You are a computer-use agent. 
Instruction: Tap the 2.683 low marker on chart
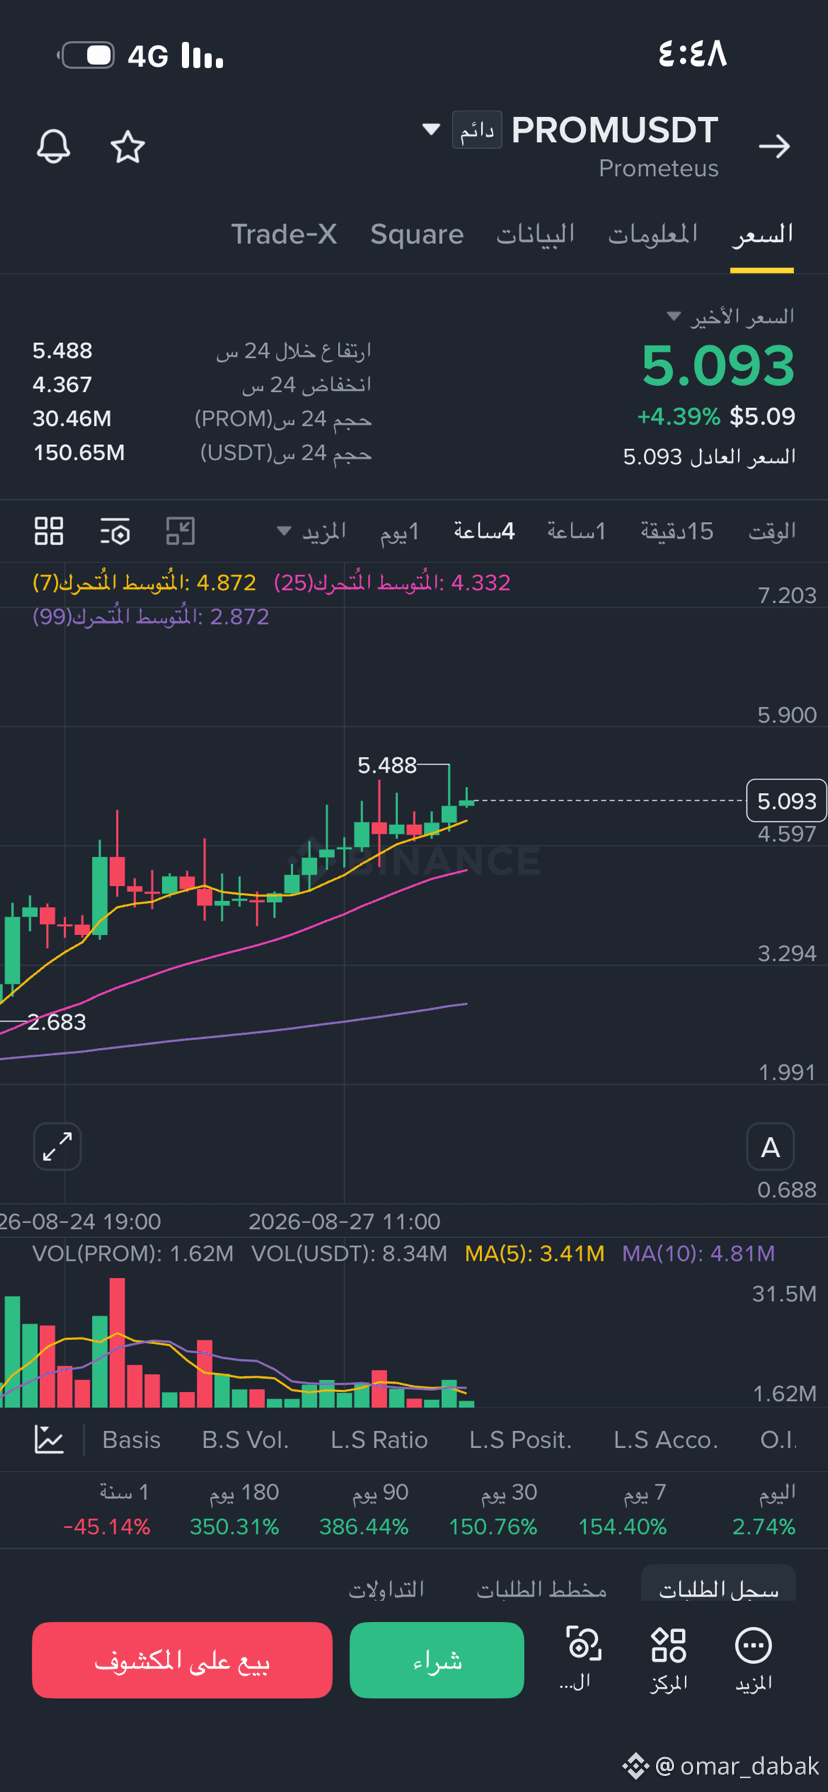coord(57,1022)
